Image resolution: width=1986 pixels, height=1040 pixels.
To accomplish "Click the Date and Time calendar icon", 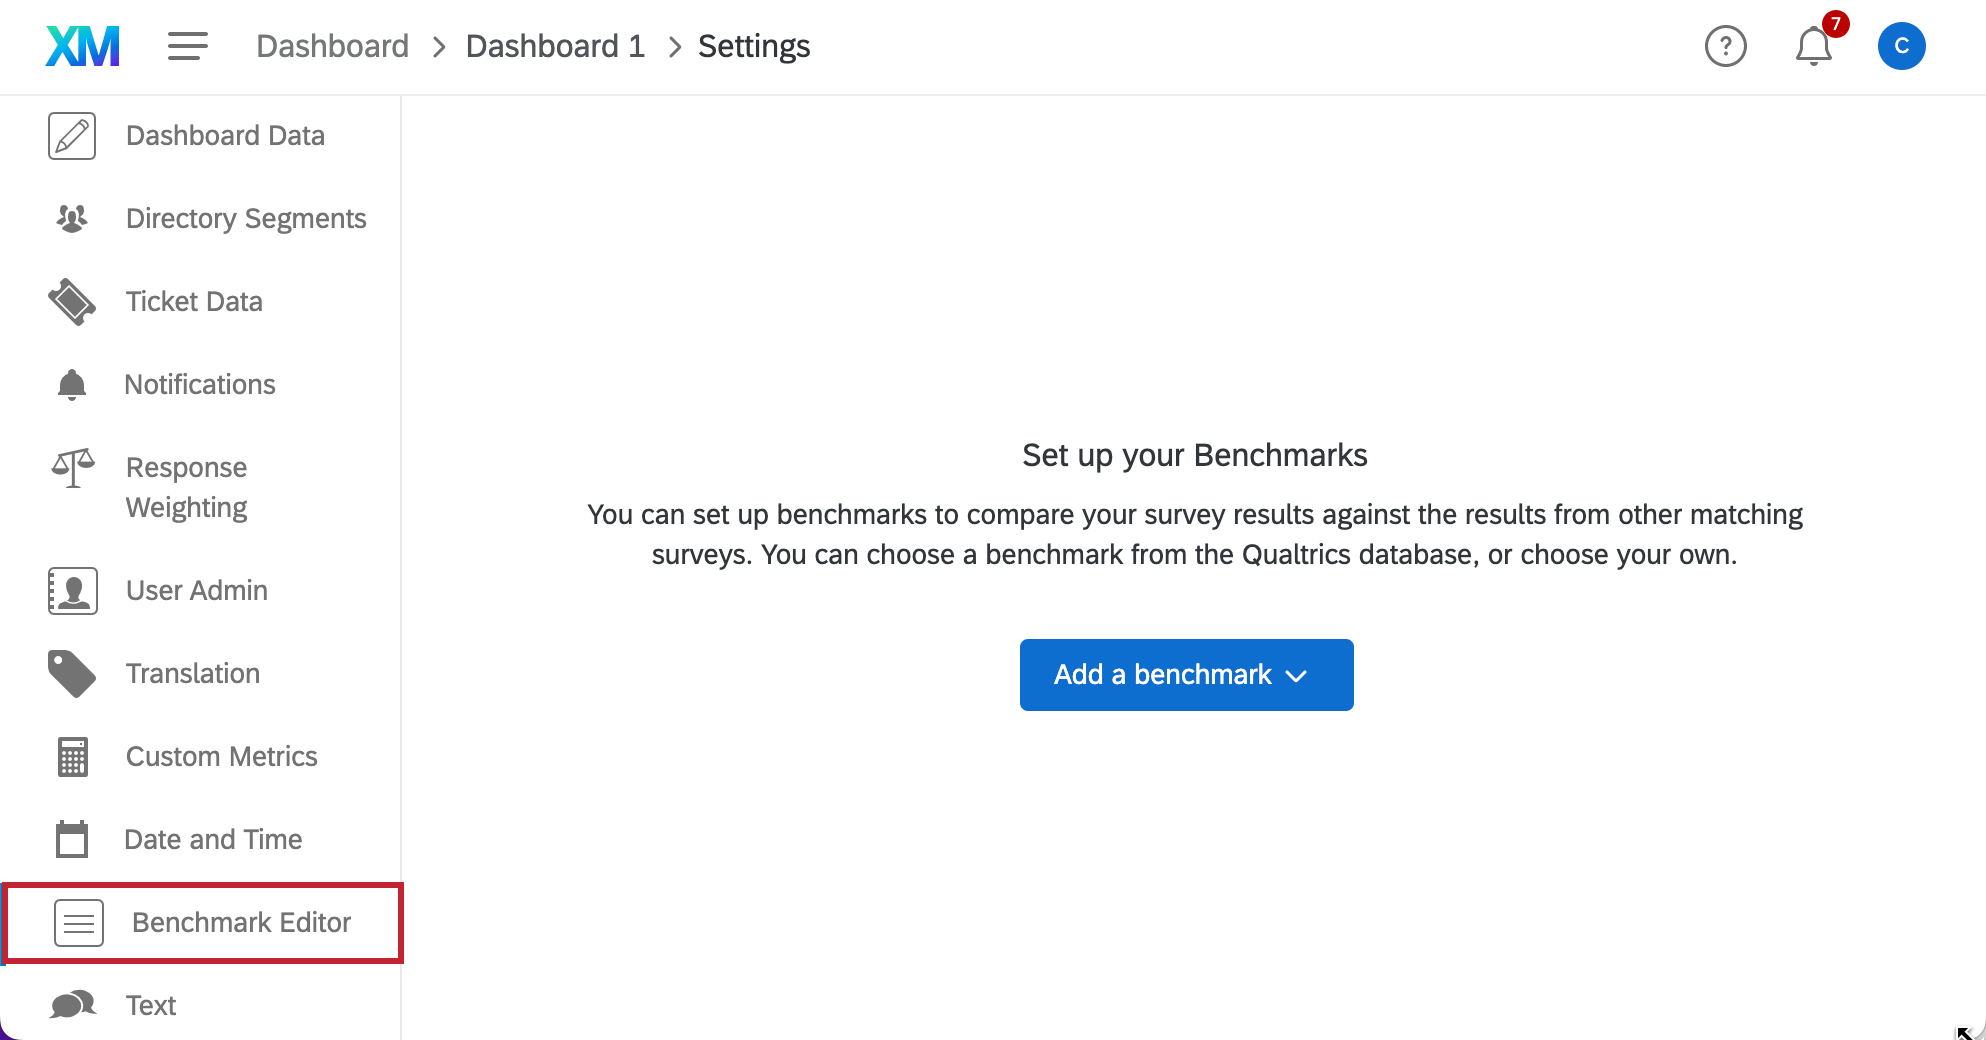I will pyautogui.click(x=72, y=840).
